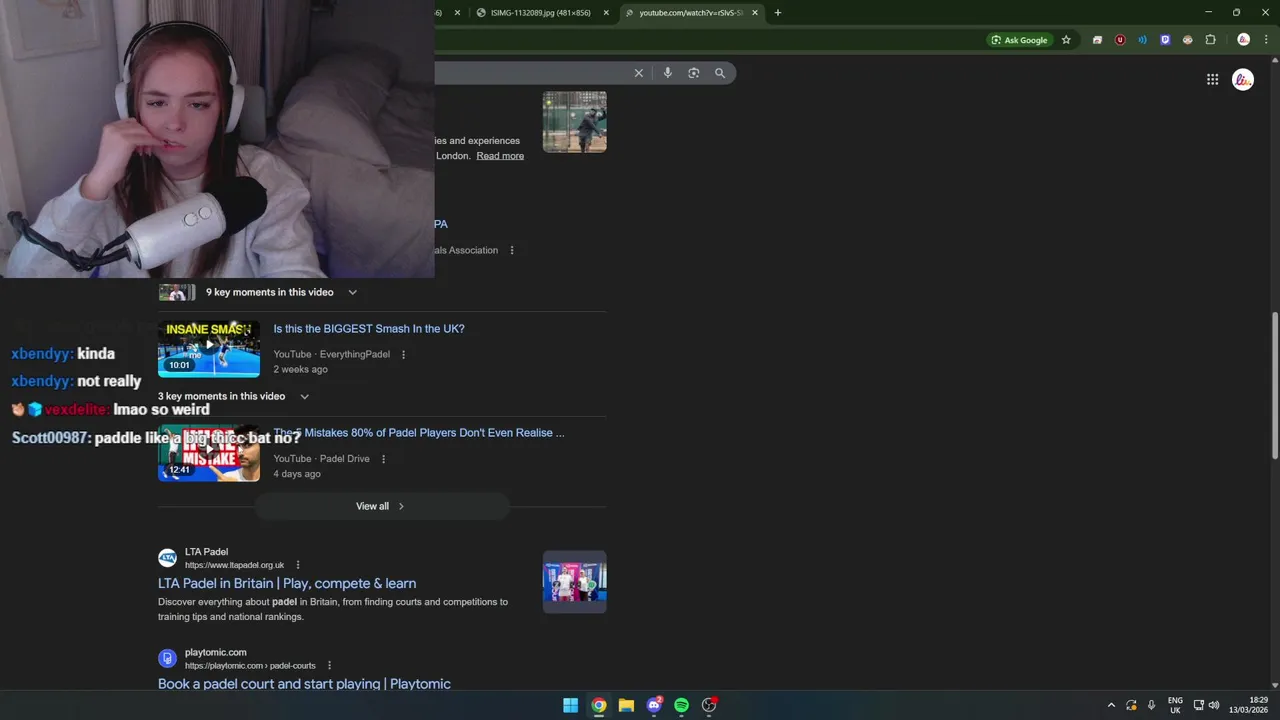Show hidden system tray icons
The height and width of the screenshot is (720, 1280).
[1110, 705]
